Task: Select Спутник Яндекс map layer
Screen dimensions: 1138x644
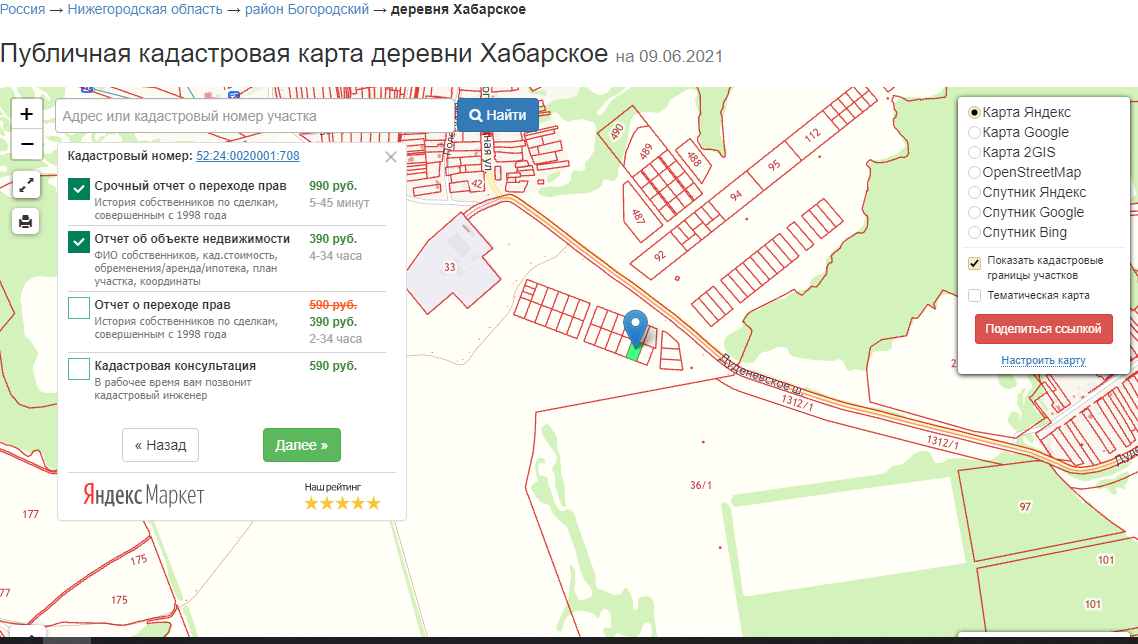Action: pyautogui.click(x=975, y=192)
